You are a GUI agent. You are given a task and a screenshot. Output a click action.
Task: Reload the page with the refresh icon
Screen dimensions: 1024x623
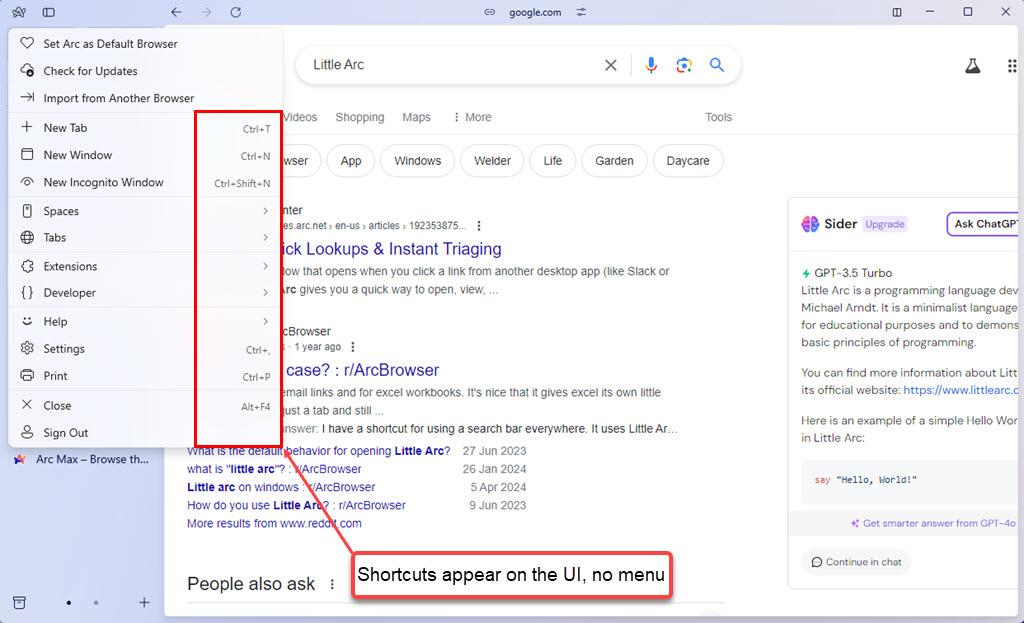pyautogui.click(x=236, y=12)
